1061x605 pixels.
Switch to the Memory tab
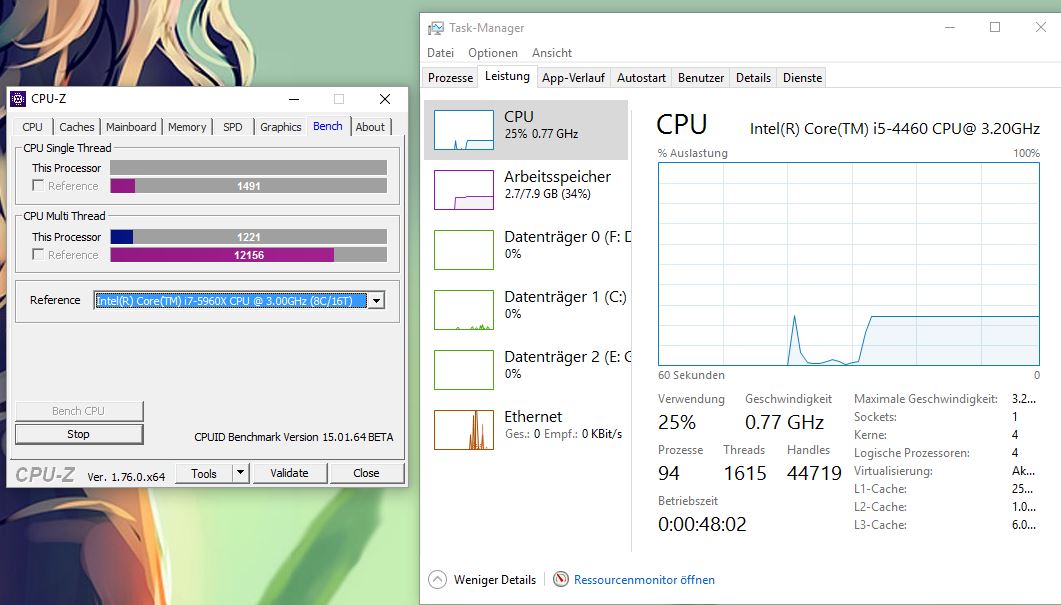(187, 127)
